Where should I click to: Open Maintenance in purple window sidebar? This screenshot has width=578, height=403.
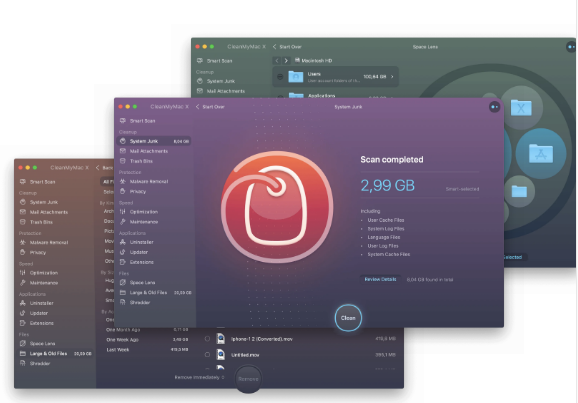pos(139,222)
